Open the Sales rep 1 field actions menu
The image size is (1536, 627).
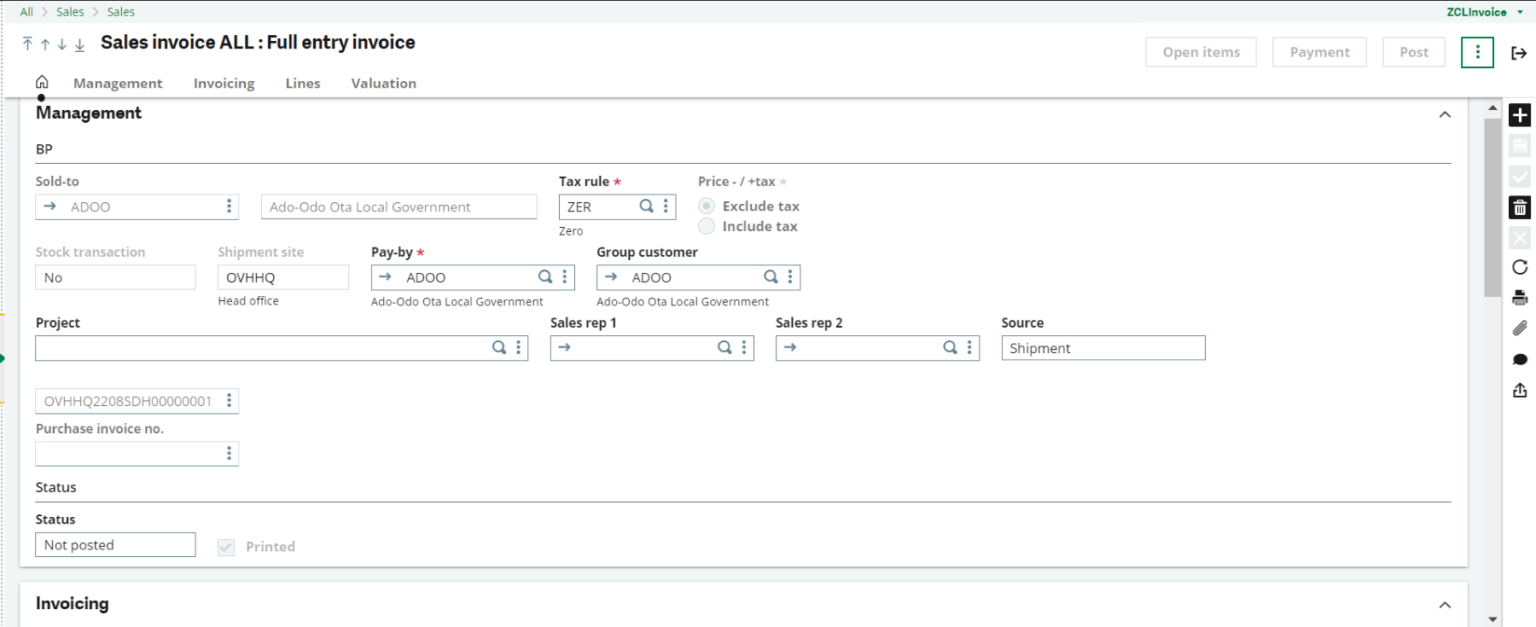point(744,348)
